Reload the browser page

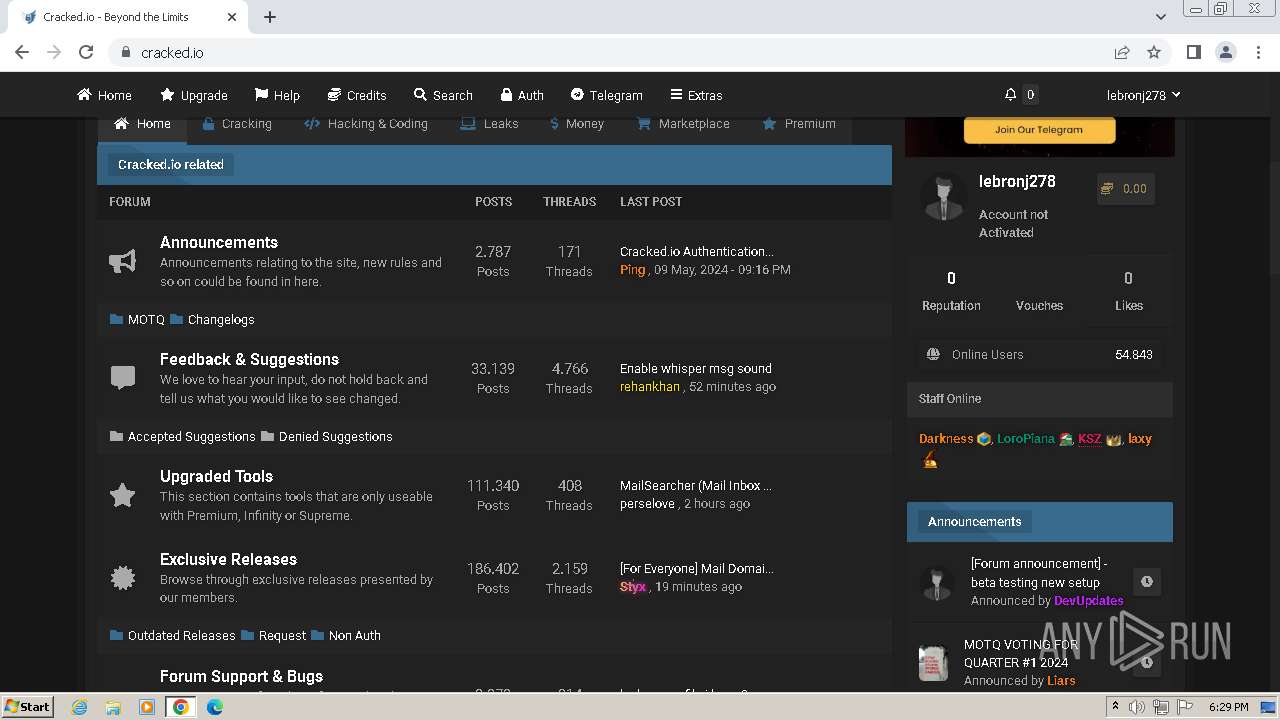coord(86,52)
